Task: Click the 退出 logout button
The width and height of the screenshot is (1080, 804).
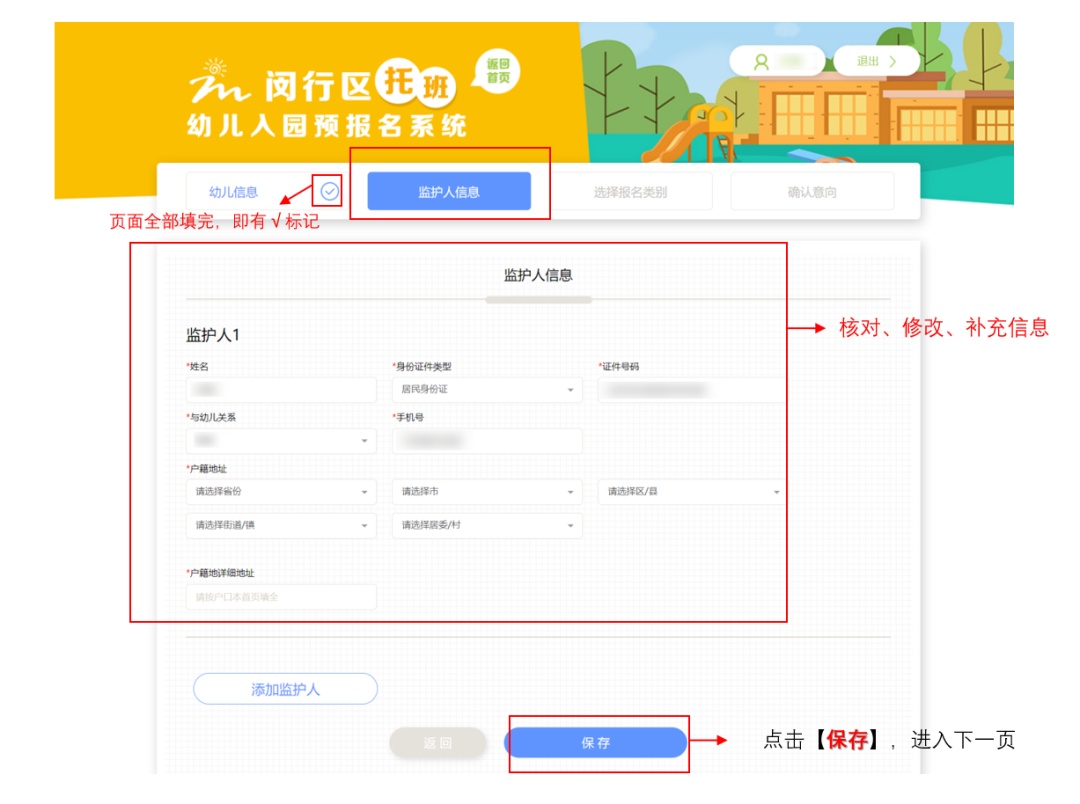Action: pos(875,61)
